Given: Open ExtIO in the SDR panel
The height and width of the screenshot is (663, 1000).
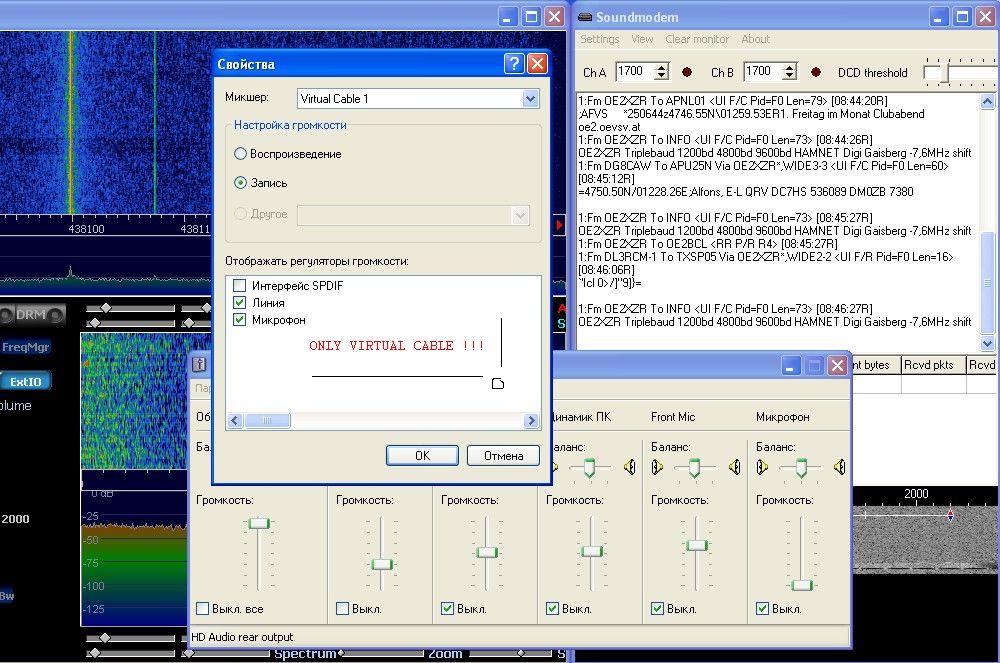Looking at the screenshot, I should (26, 381).
